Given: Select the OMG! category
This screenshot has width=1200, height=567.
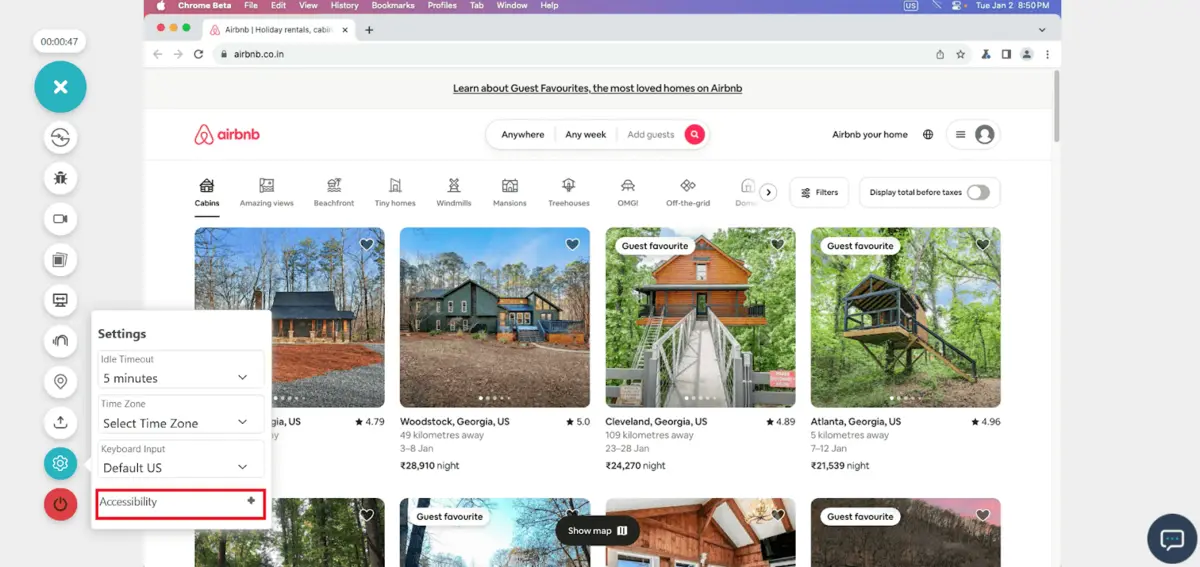Looking at the screenshot, I should (x=628, y=192).
